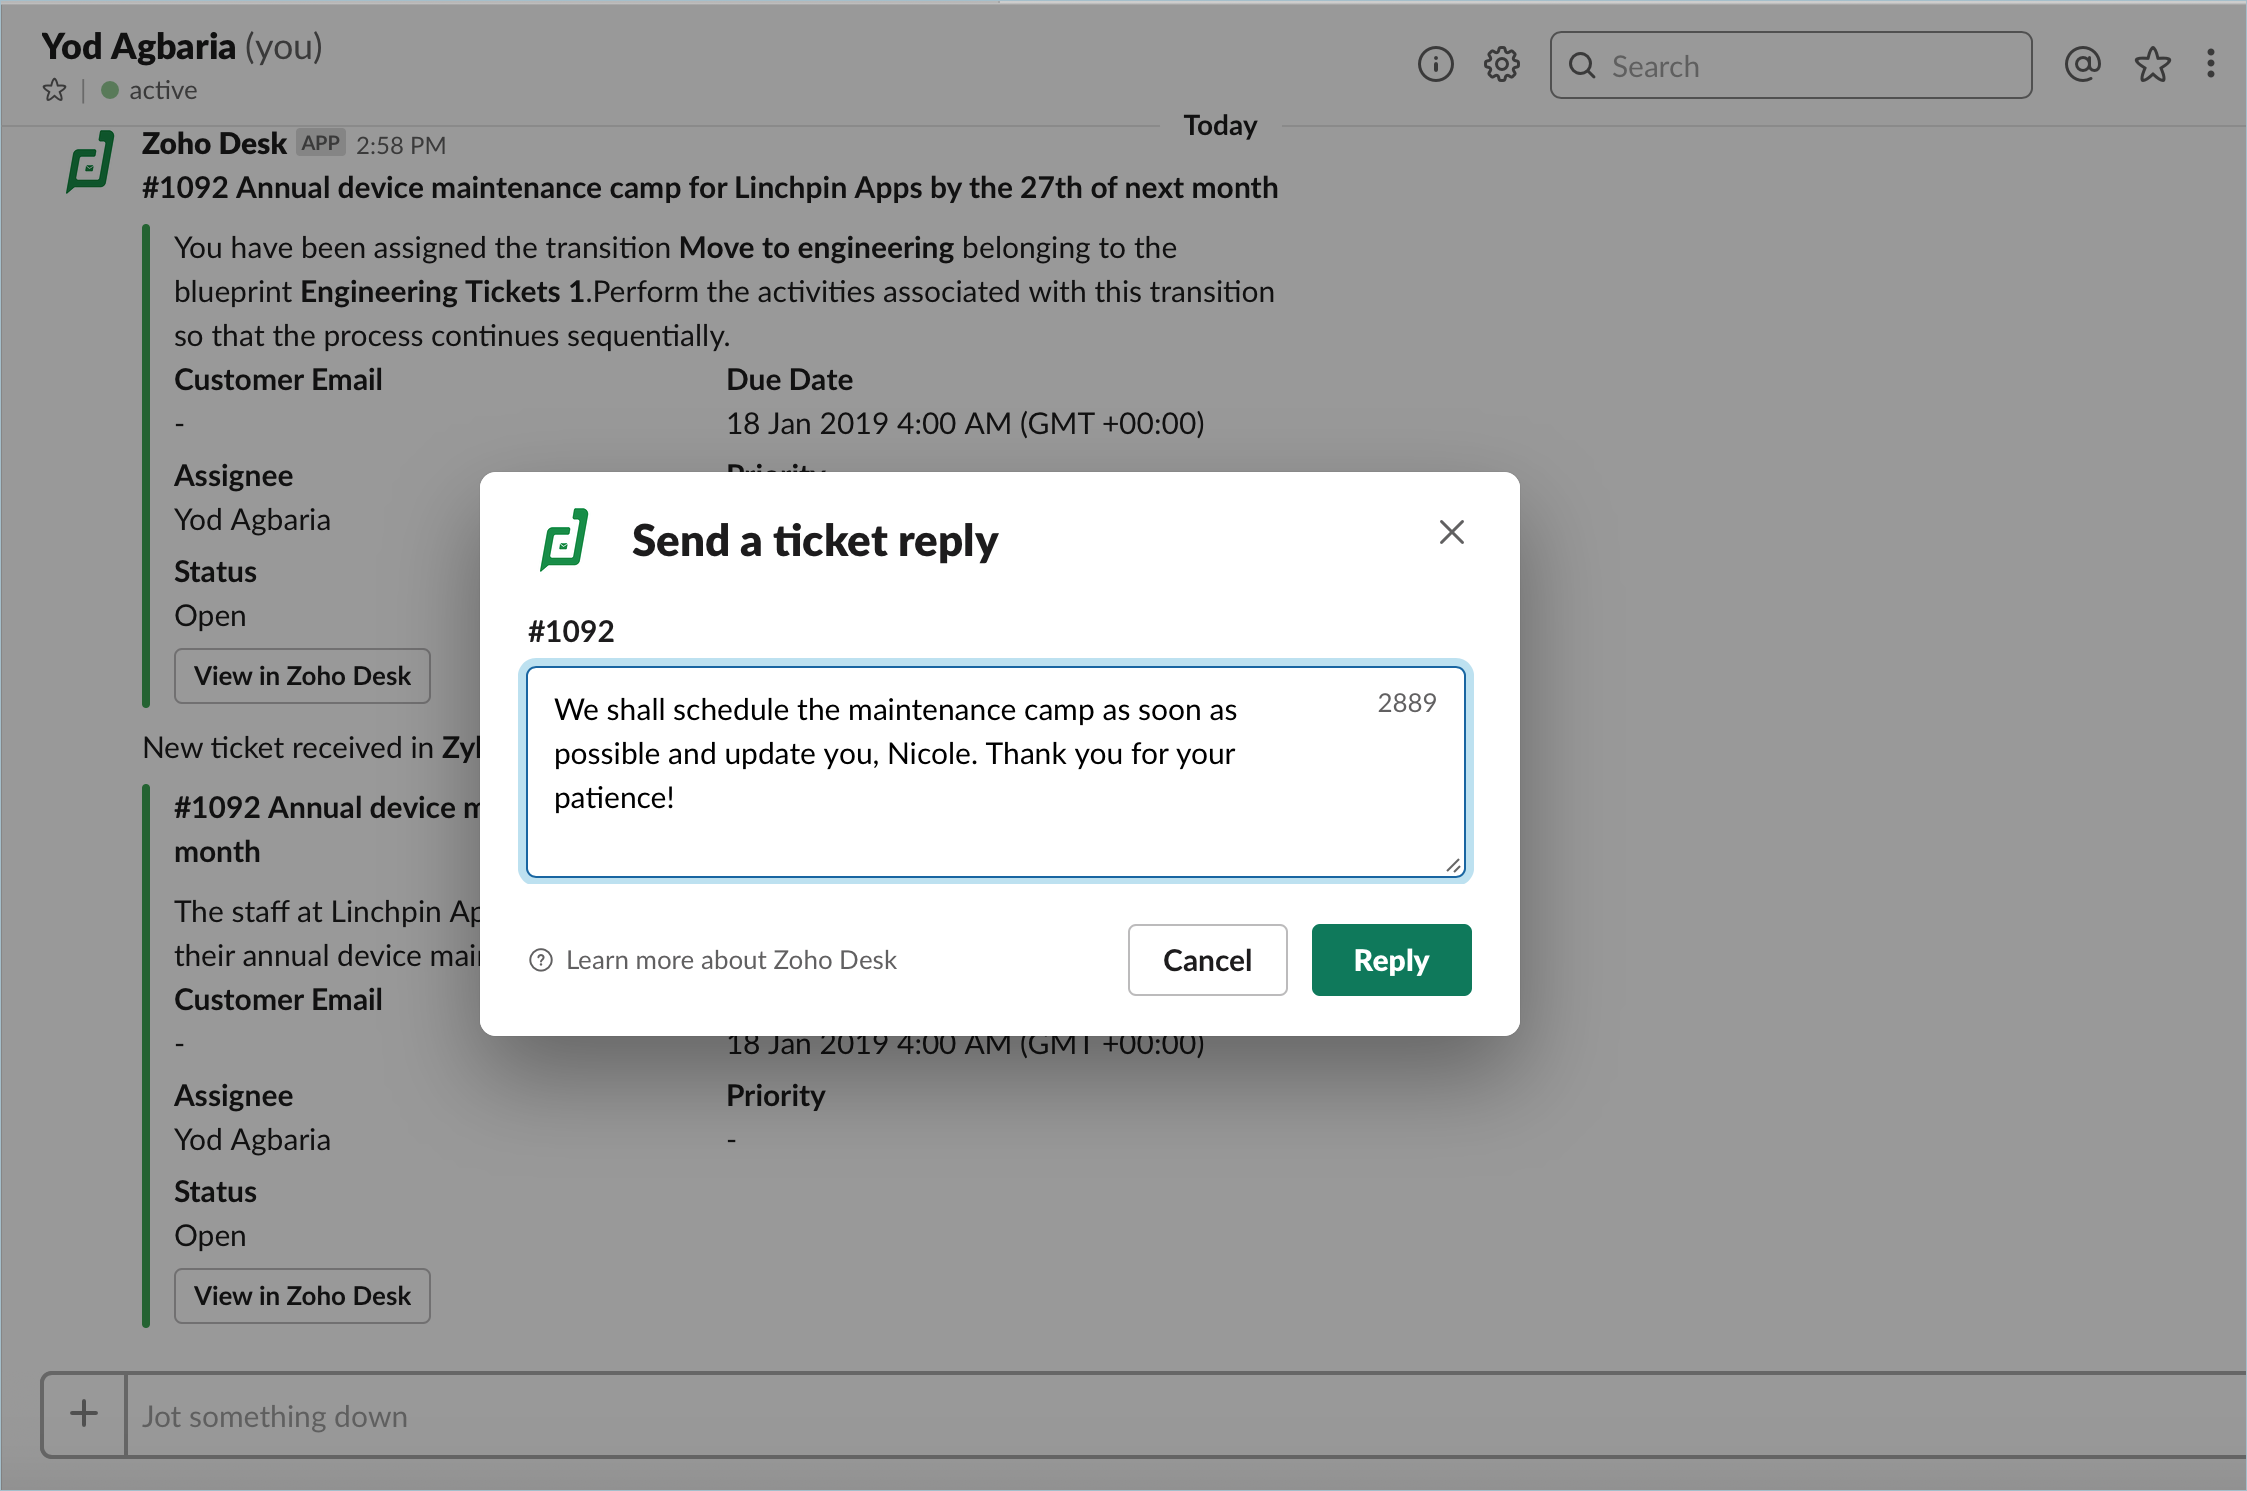Click the Search field

point(1790,66)
